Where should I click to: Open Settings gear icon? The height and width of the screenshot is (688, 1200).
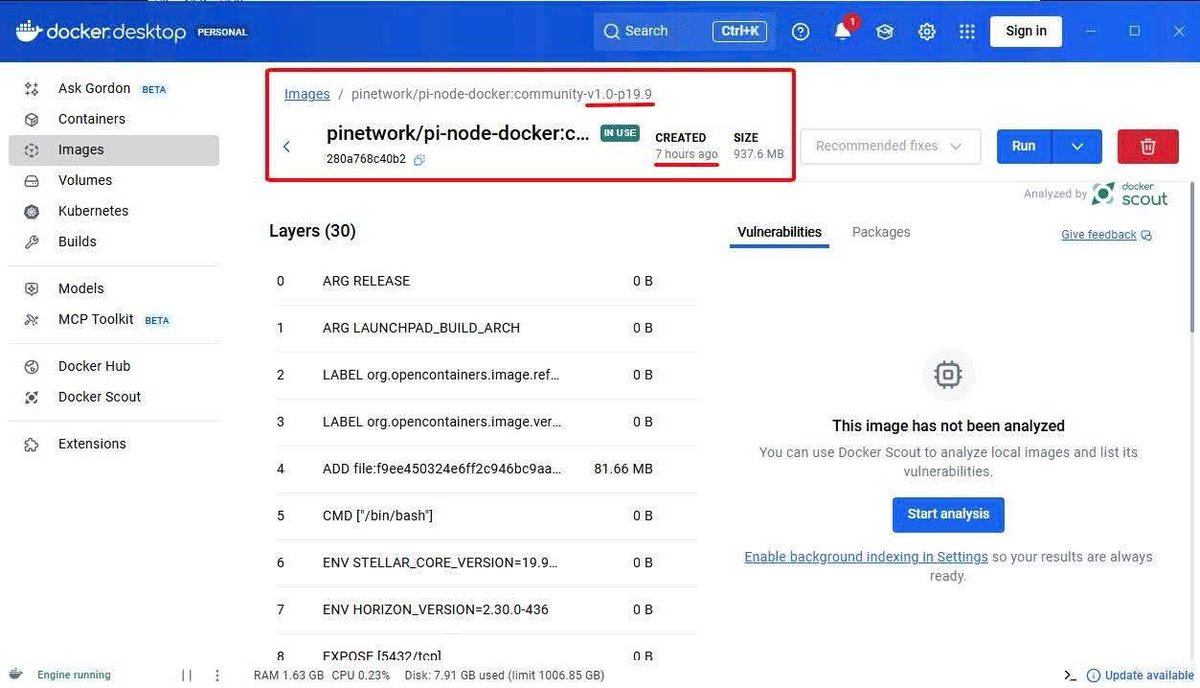(927, 32)
